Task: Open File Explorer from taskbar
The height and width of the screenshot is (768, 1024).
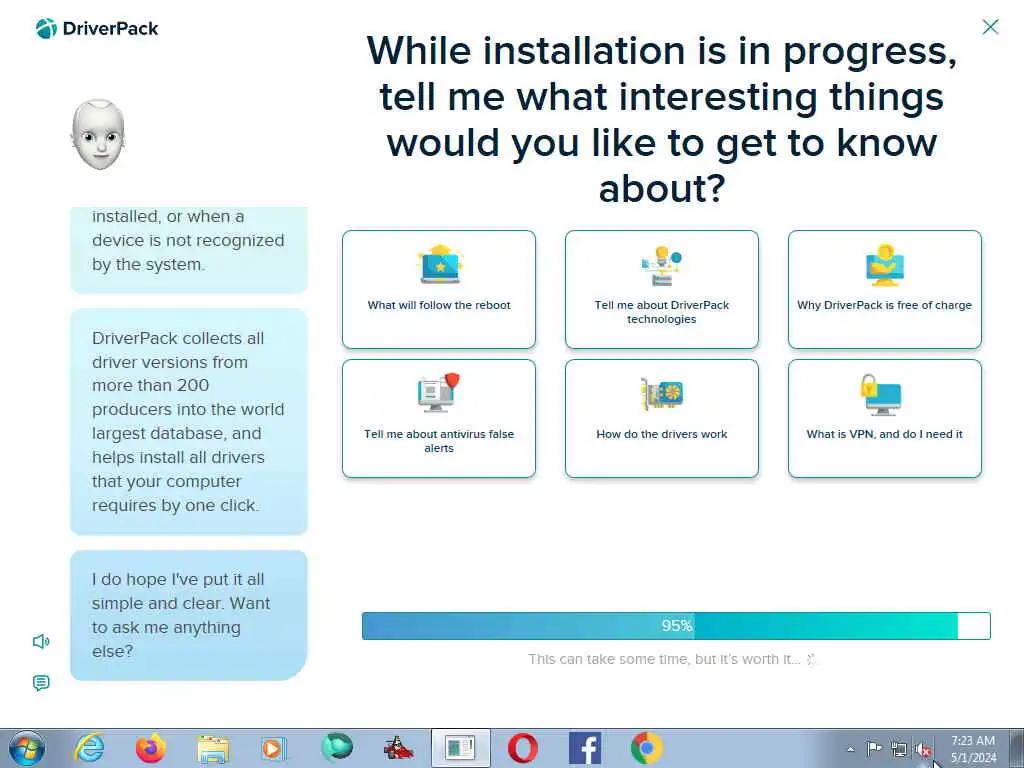Action: [x=213, y=749]
